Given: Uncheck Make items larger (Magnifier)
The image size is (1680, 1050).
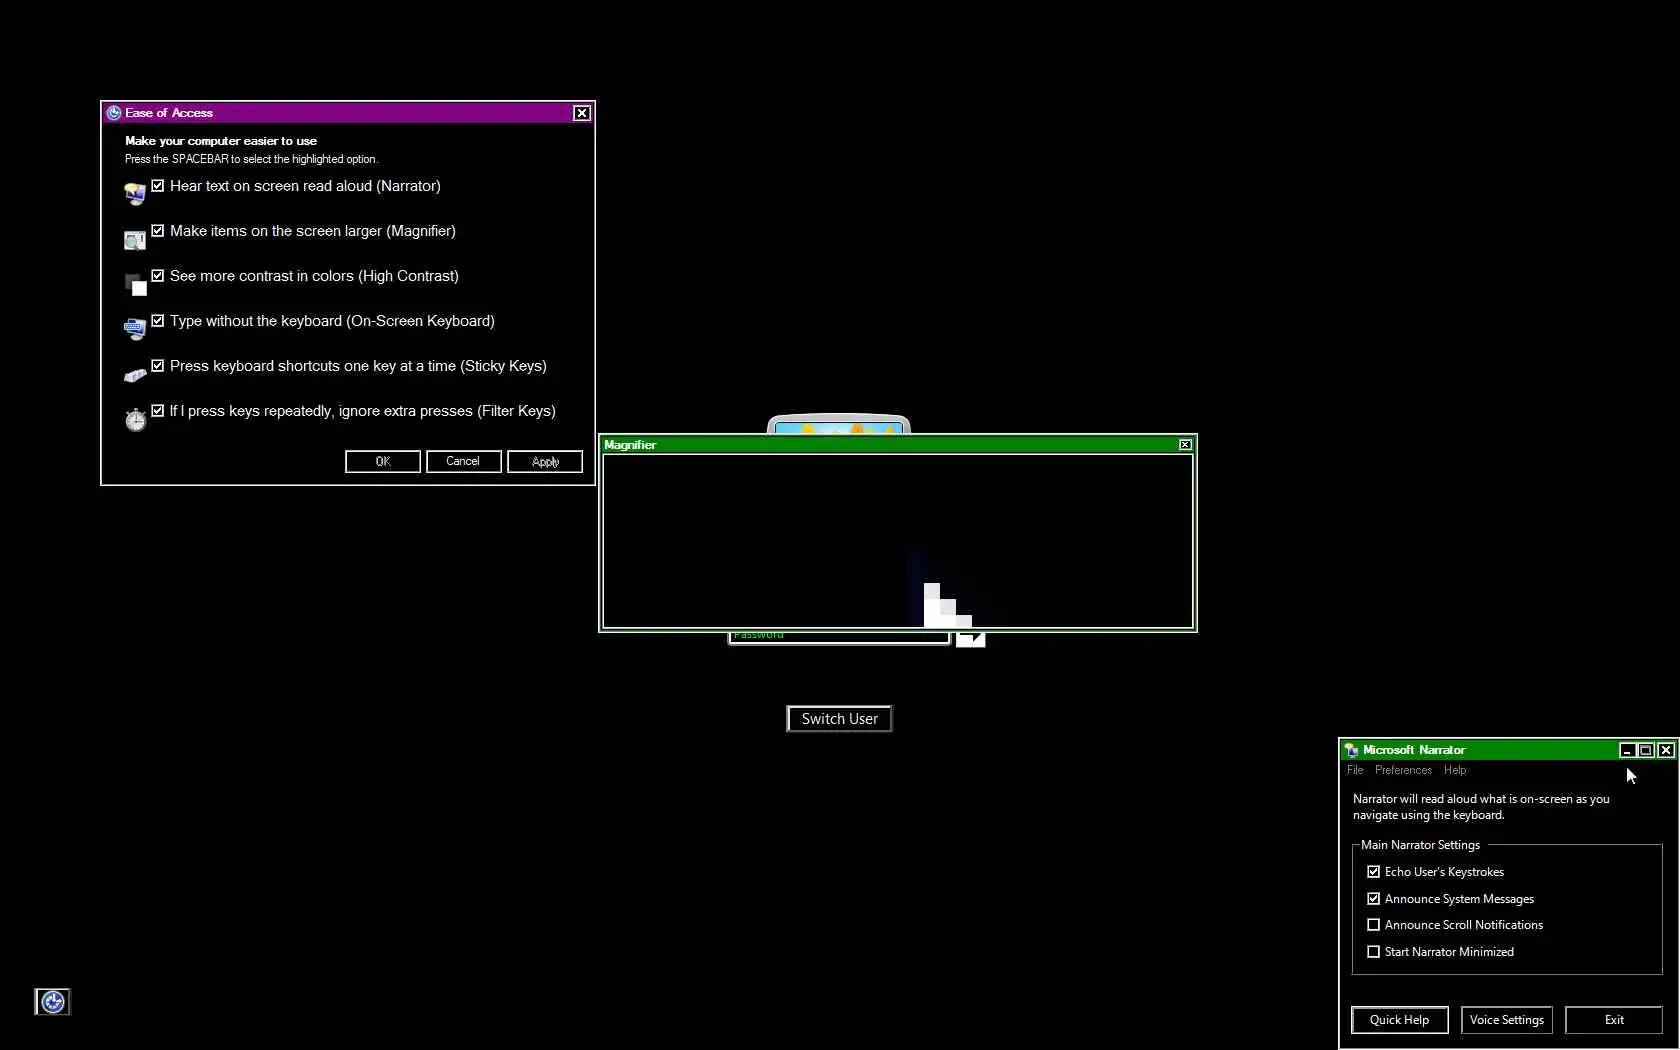Looking at the screenshot, I should [x=158, y=231].
